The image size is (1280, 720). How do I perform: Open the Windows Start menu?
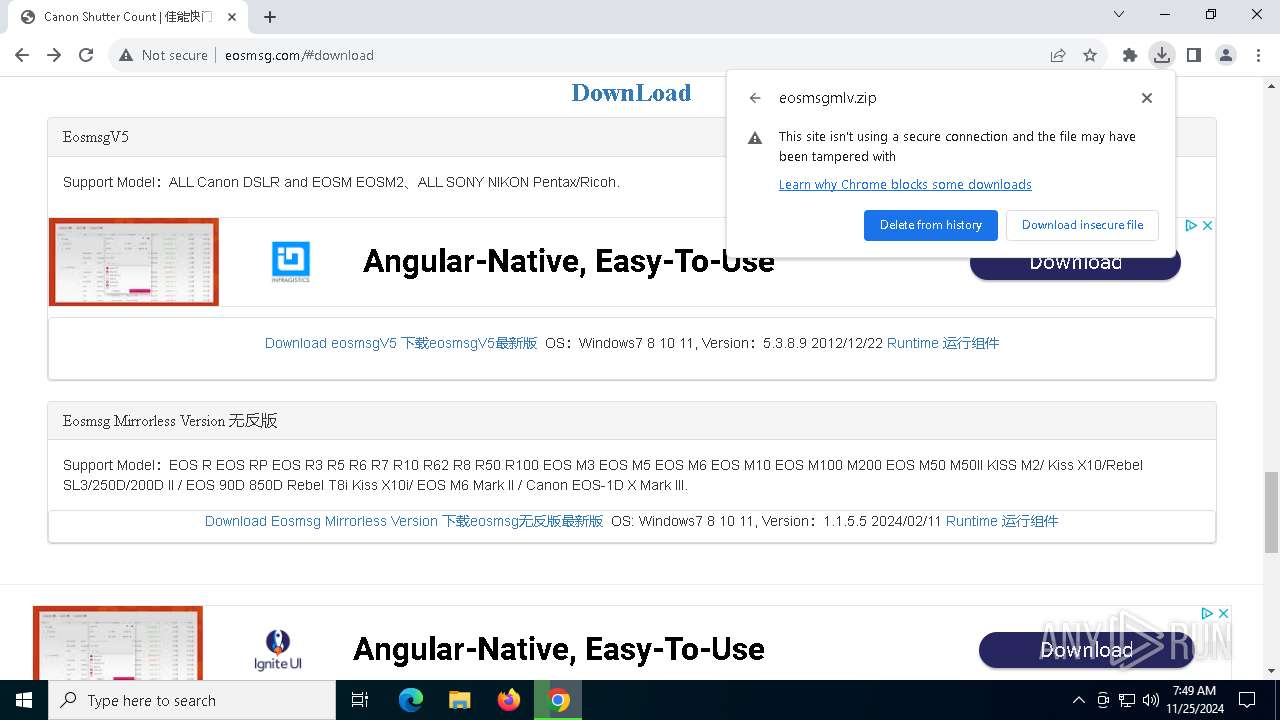(24, 700)
